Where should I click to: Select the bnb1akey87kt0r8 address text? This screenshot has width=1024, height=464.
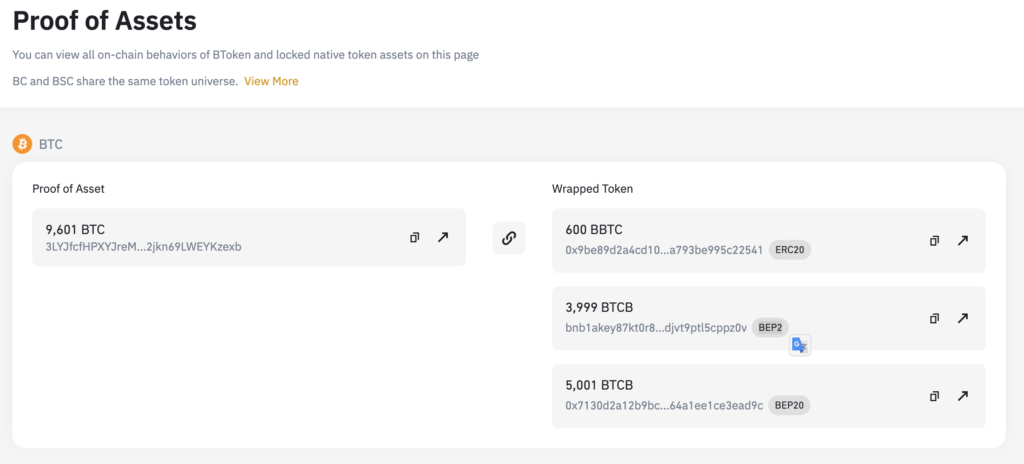coord(656,327)
